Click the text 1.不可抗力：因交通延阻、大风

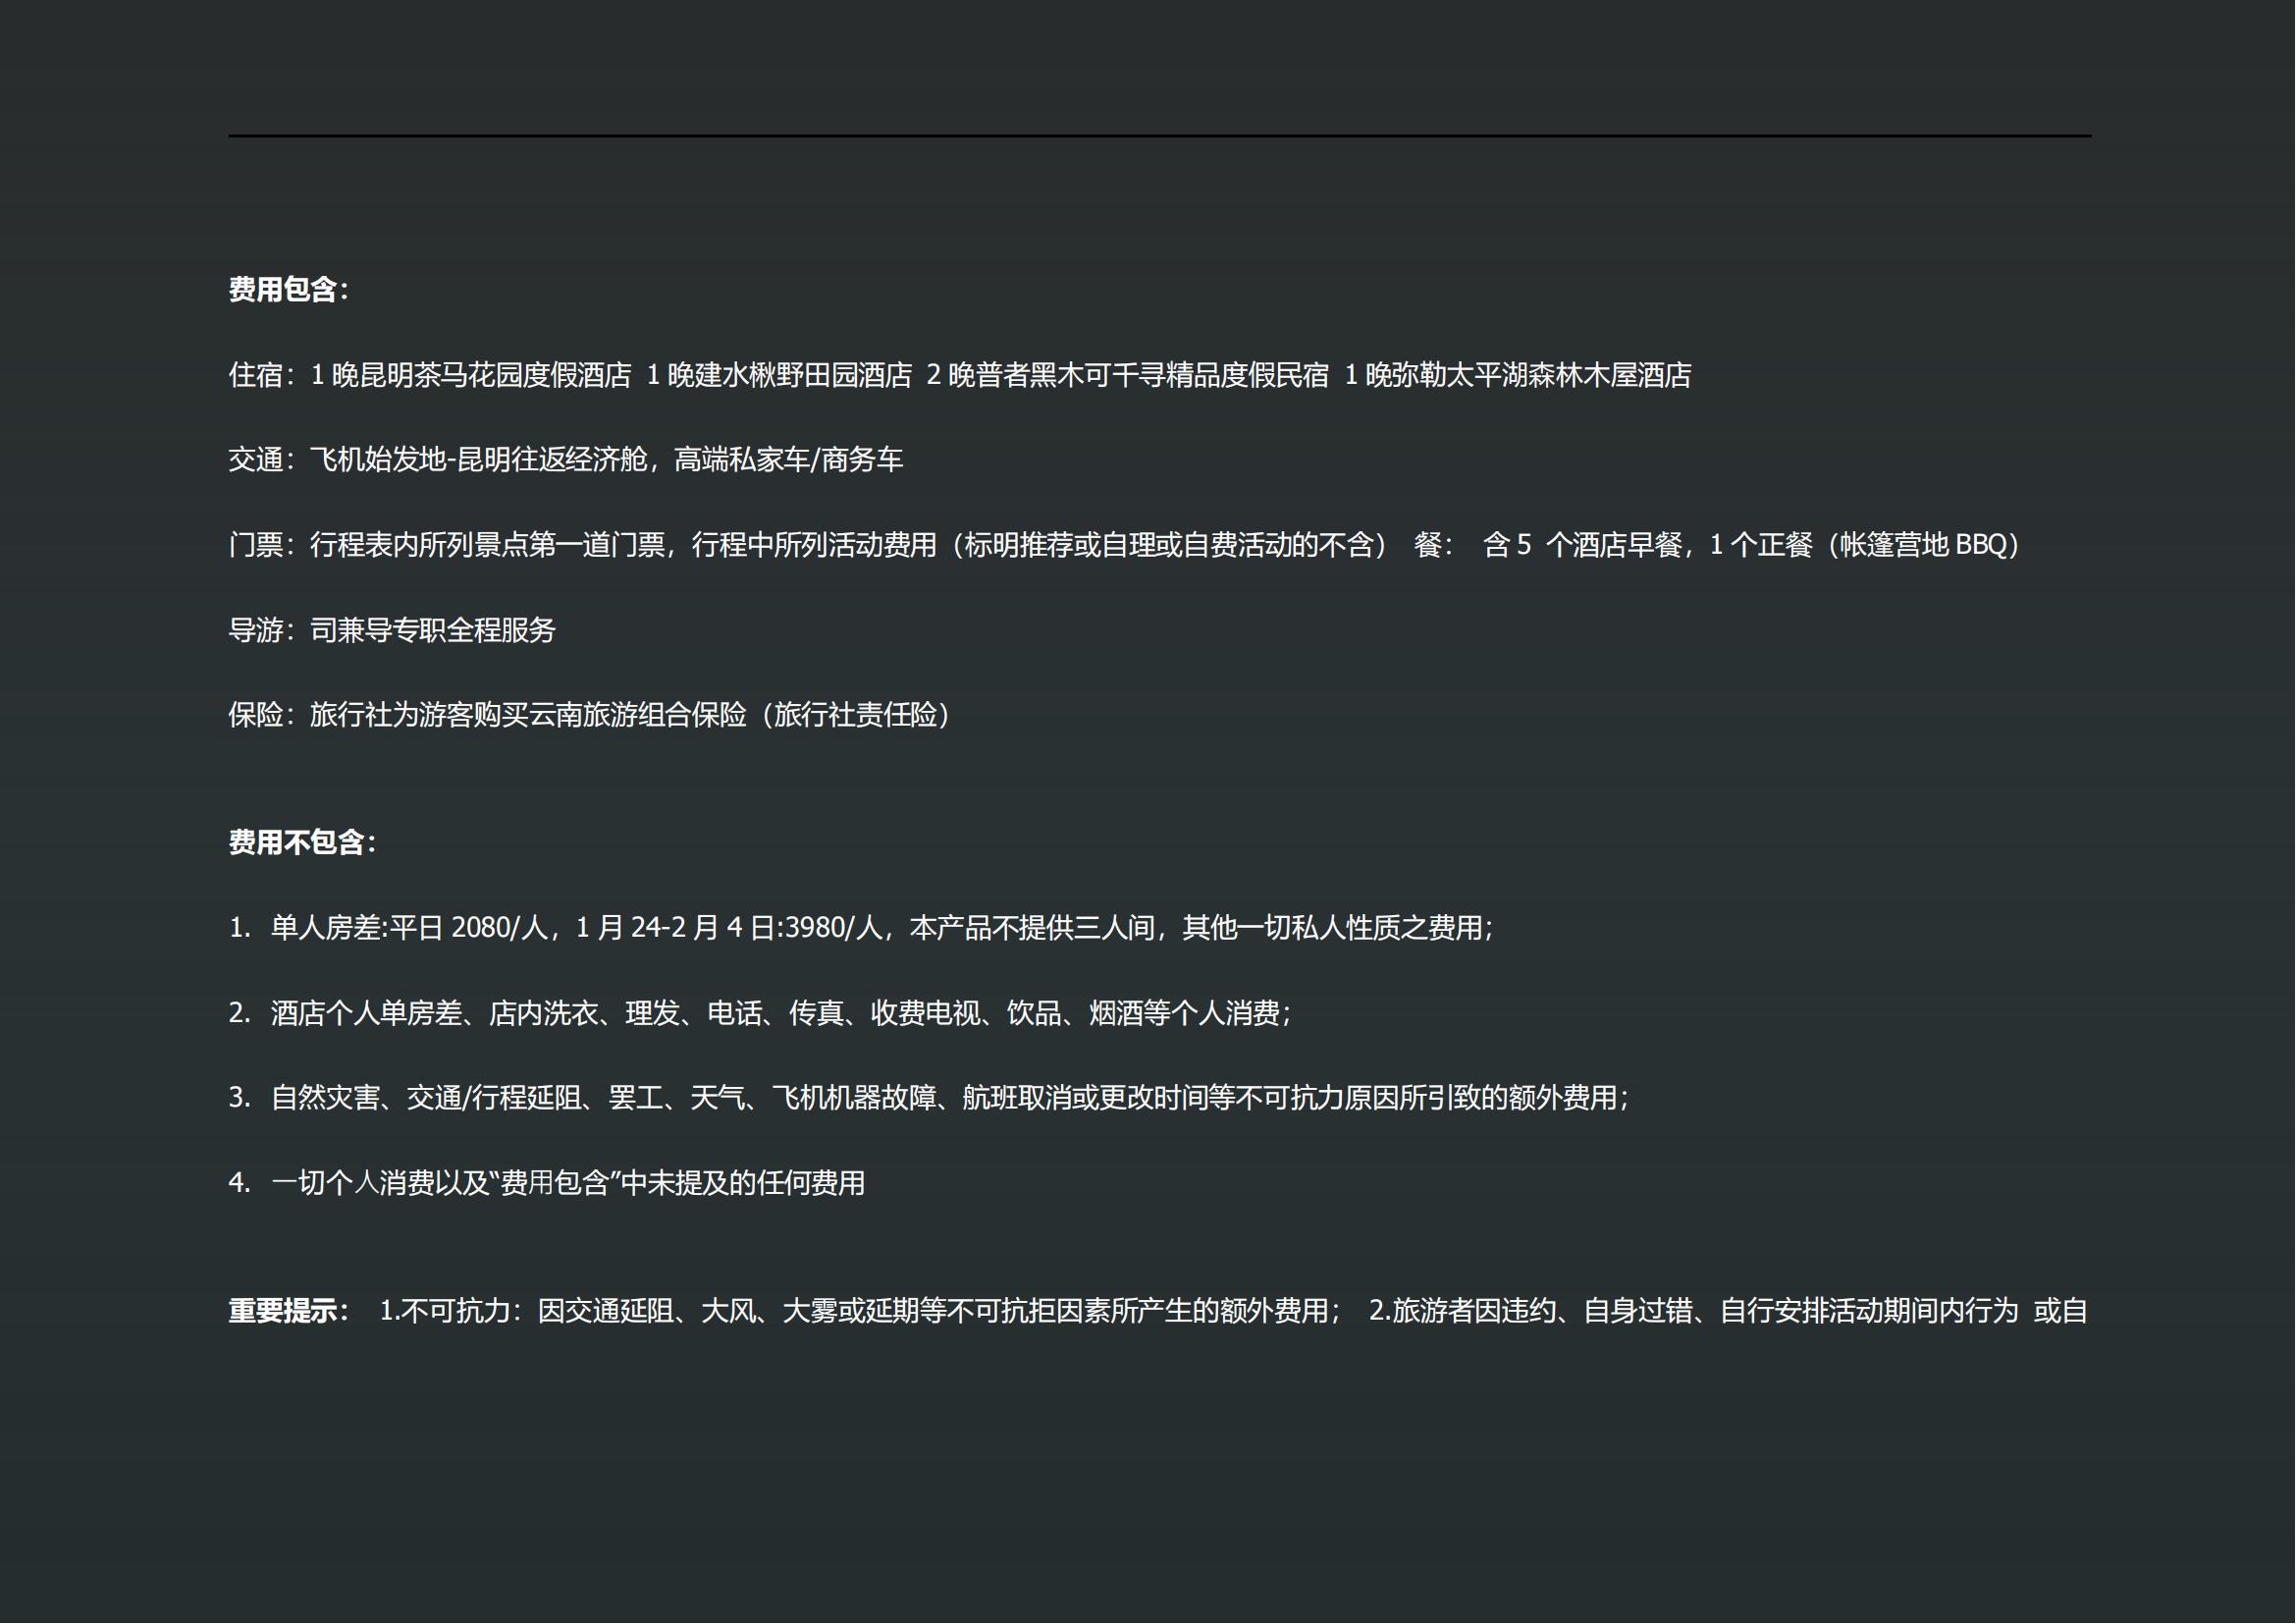click(861, 1311)
